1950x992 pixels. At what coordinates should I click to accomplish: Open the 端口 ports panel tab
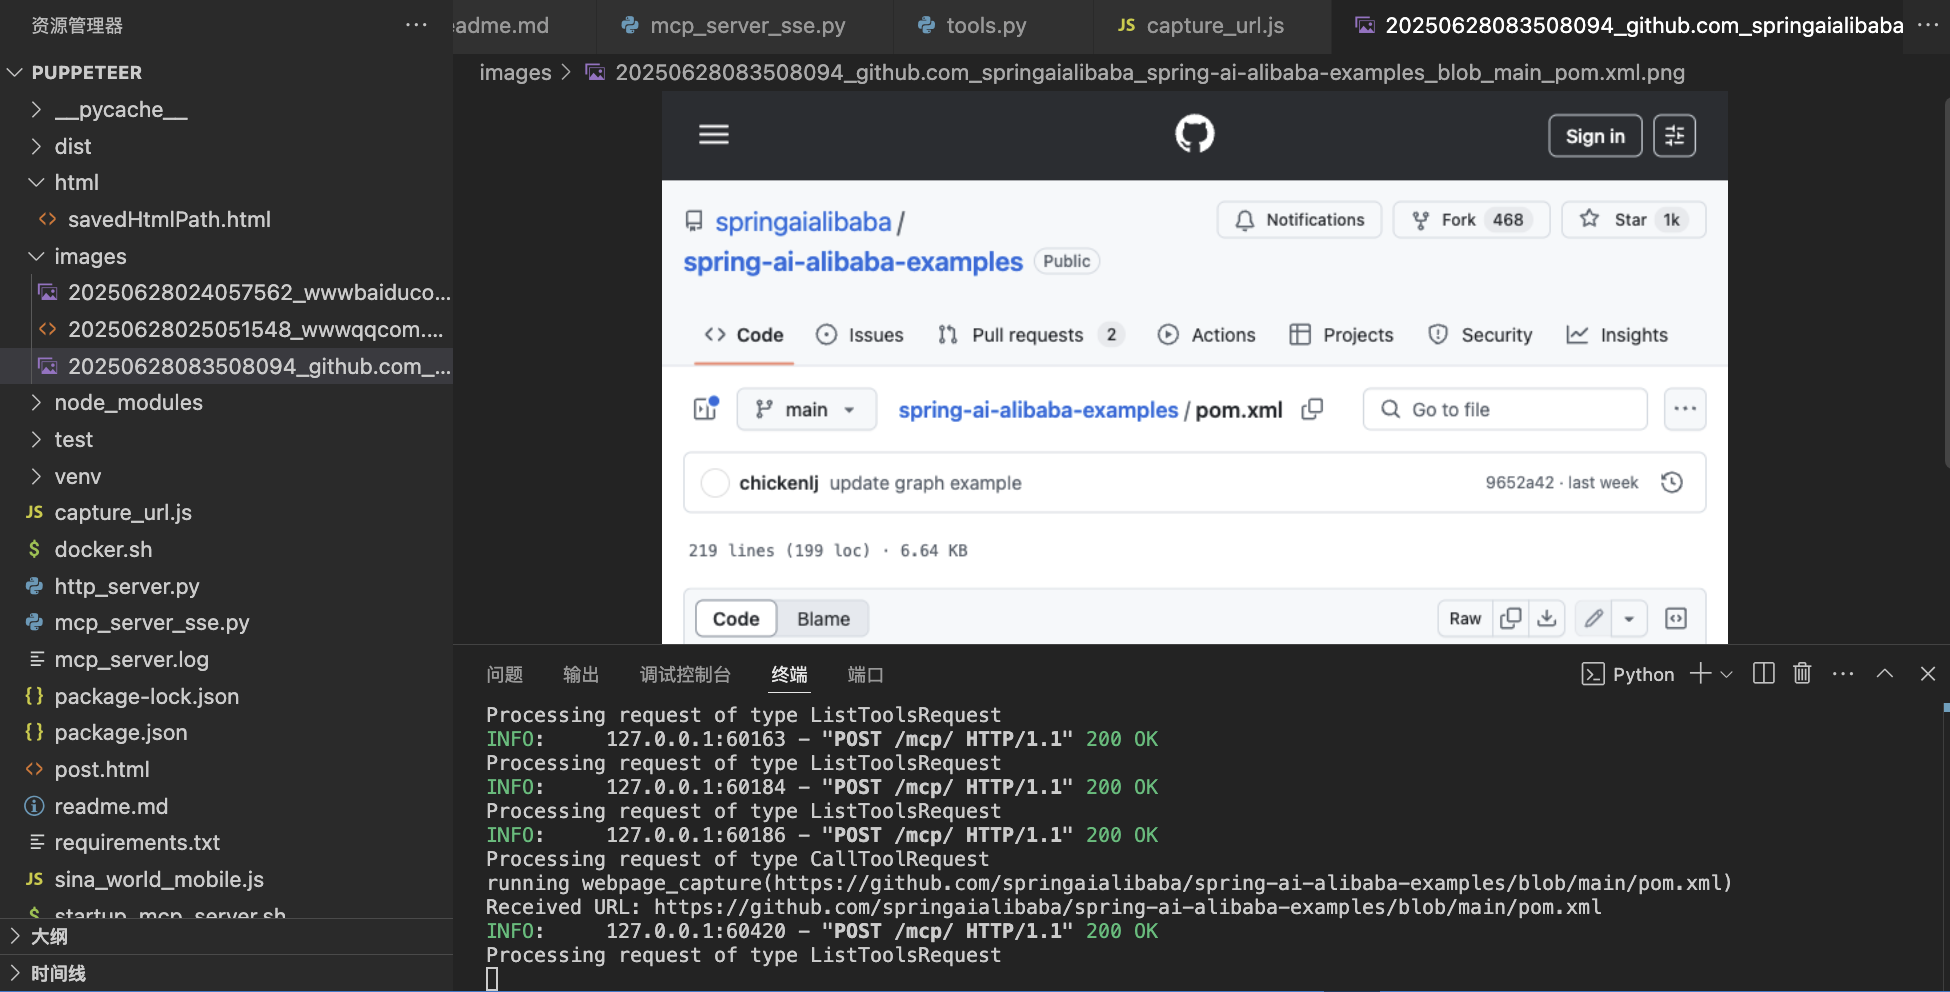click(x=866, y=675)
